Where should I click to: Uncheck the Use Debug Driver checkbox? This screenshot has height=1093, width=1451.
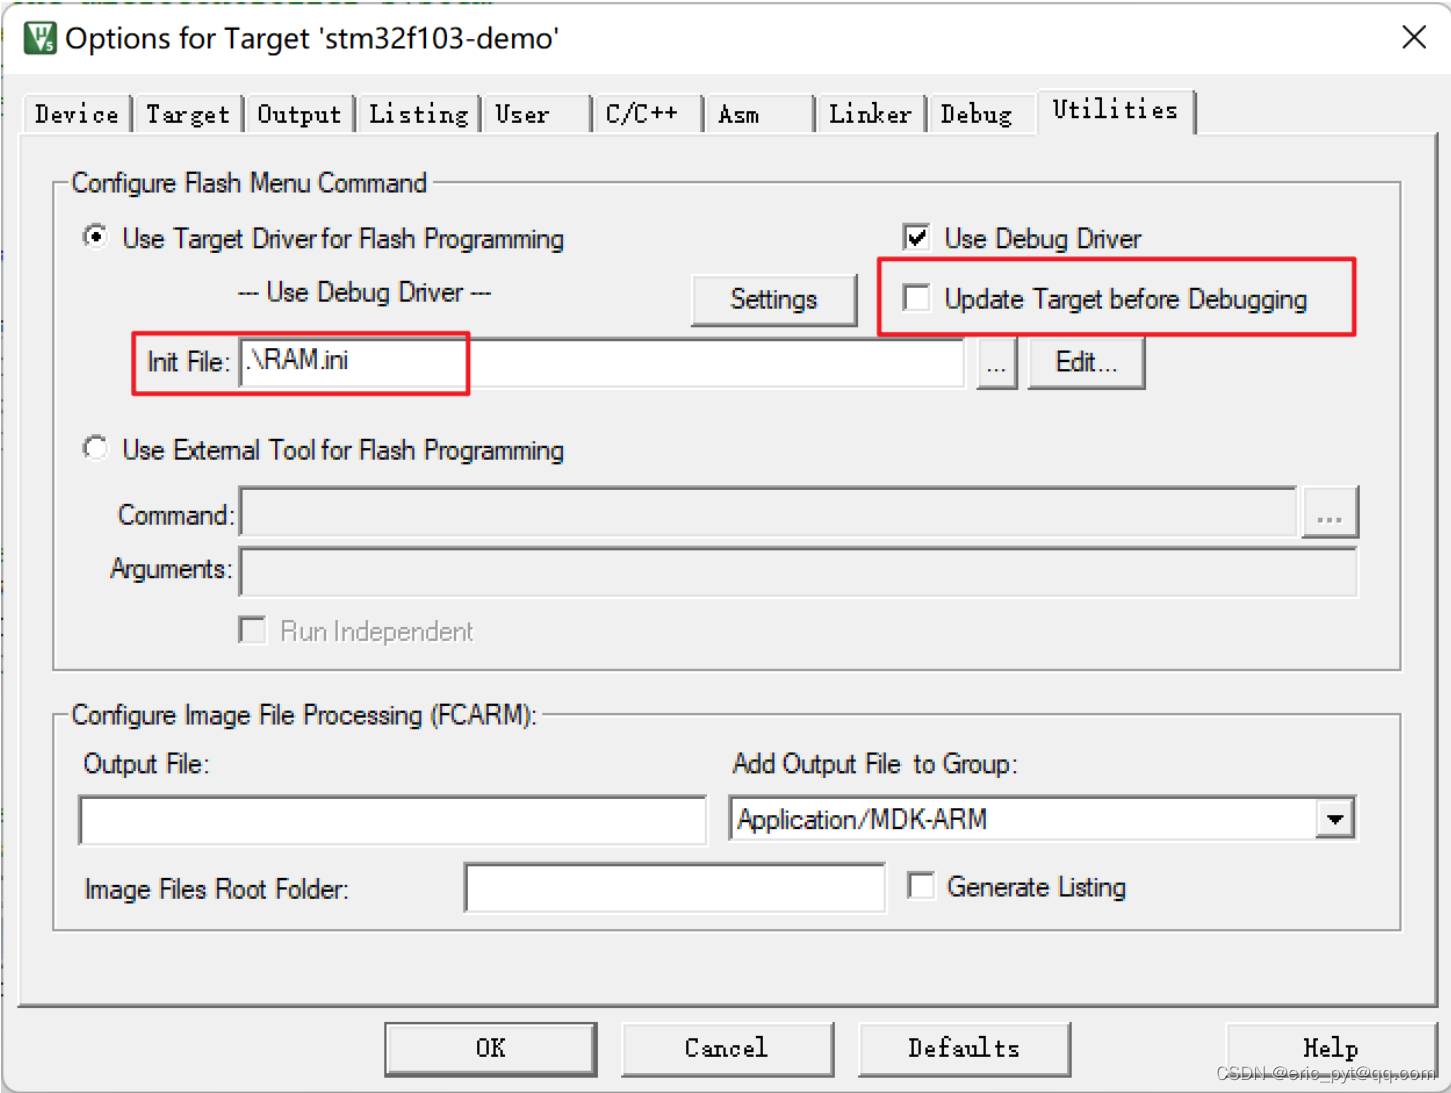916,237
